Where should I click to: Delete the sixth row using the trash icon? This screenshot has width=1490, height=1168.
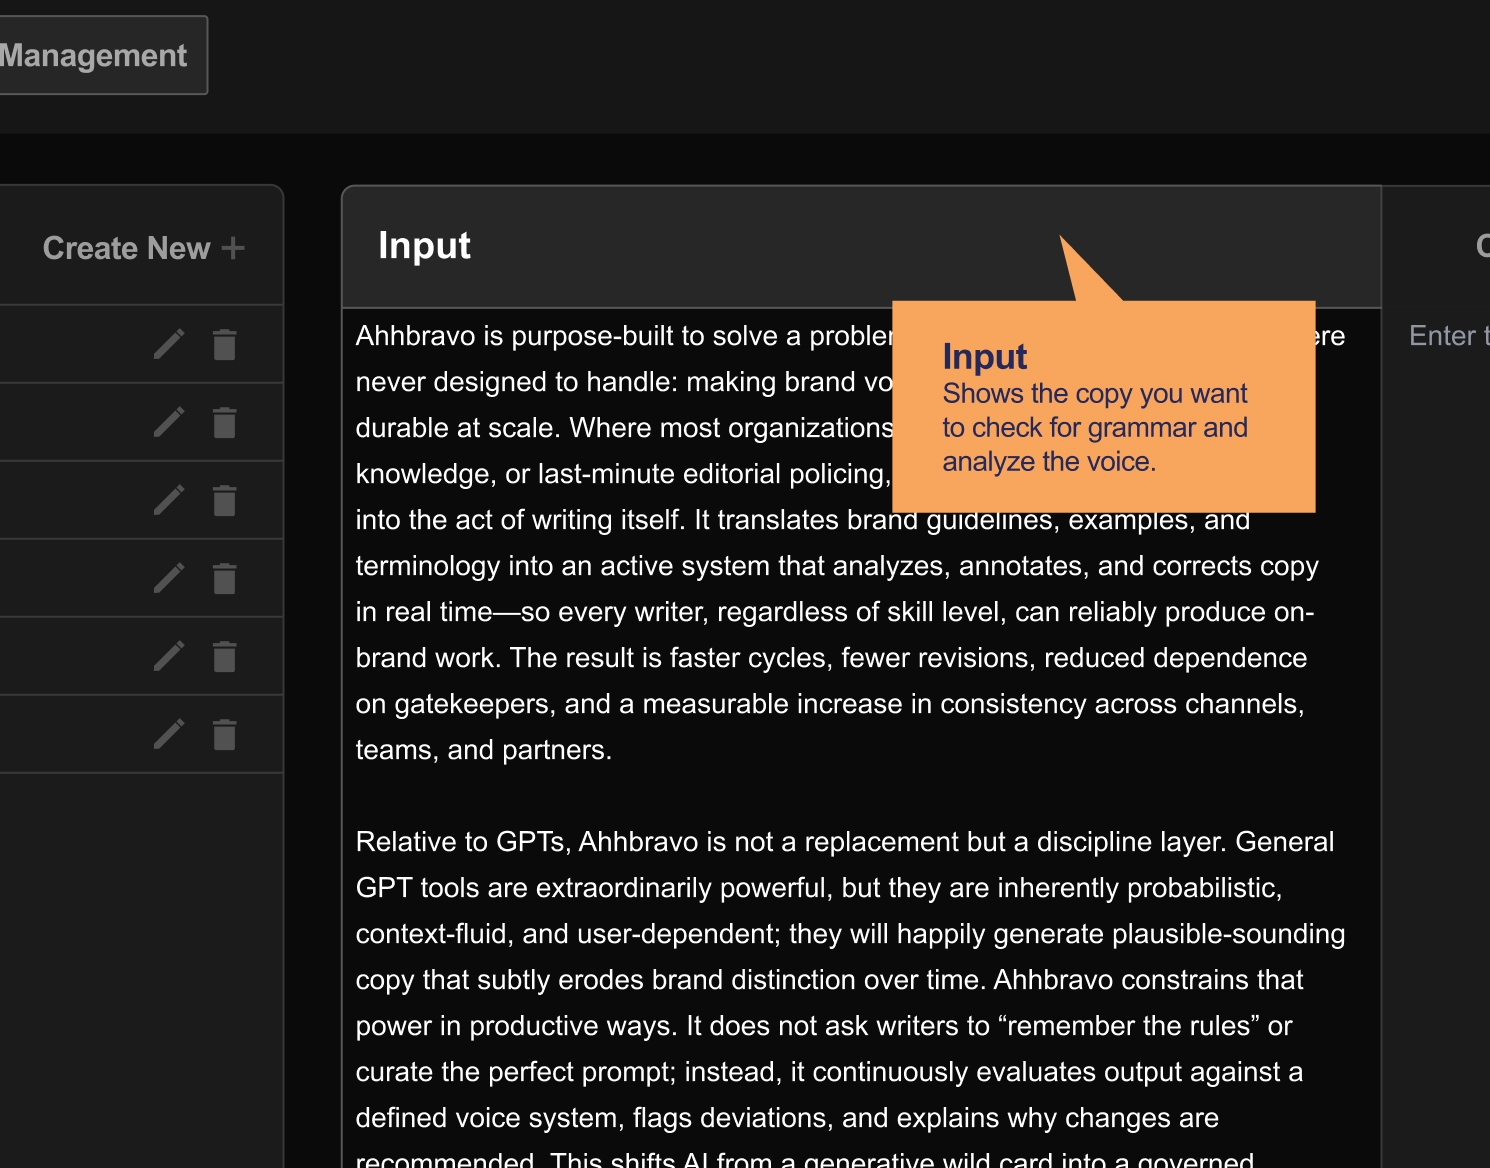[x=225, y=734]
